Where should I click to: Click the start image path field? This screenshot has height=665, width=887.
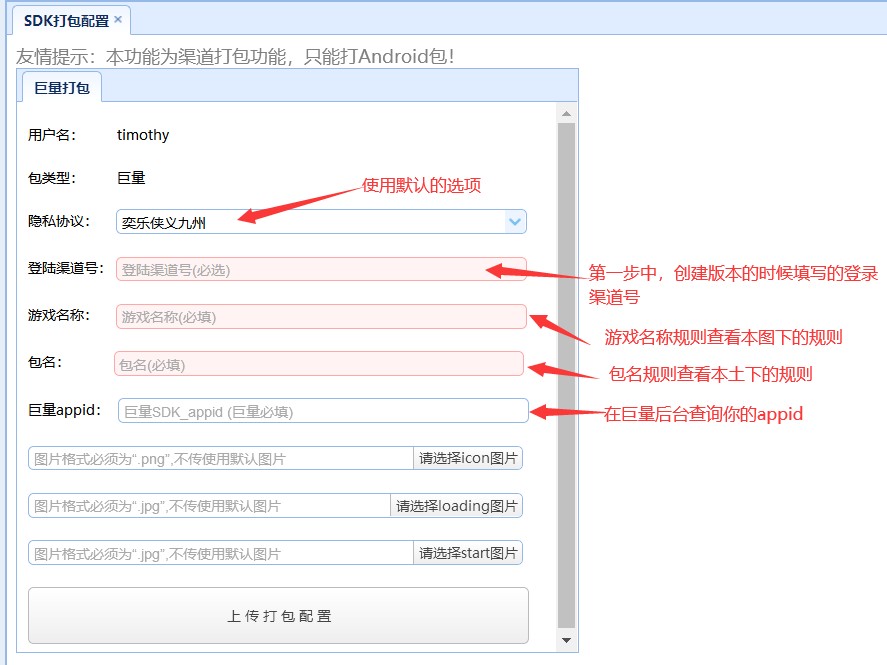[x=220, y=553]
